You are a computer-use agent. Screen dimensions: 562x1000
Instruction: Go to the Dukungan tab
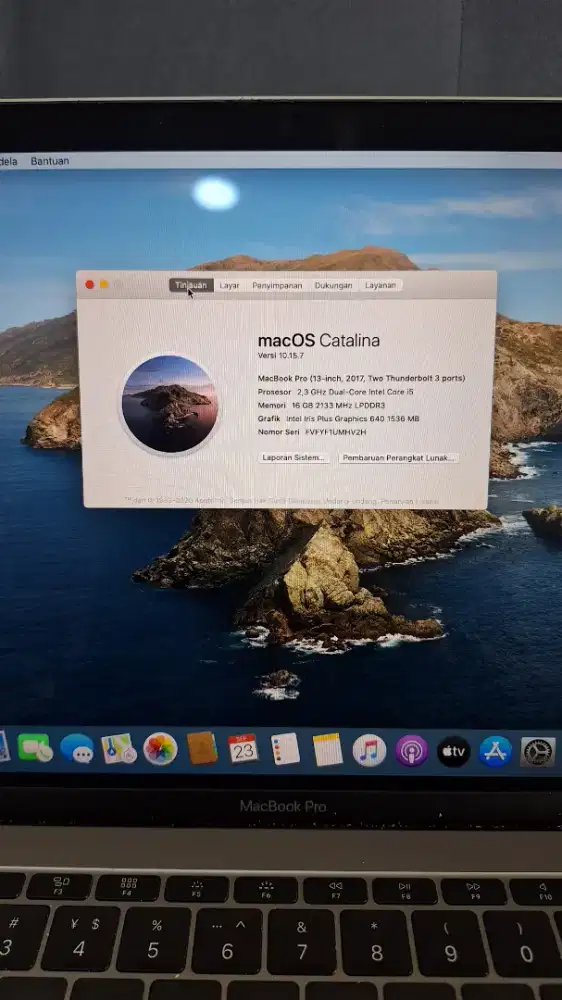click(x=333, y=286)
